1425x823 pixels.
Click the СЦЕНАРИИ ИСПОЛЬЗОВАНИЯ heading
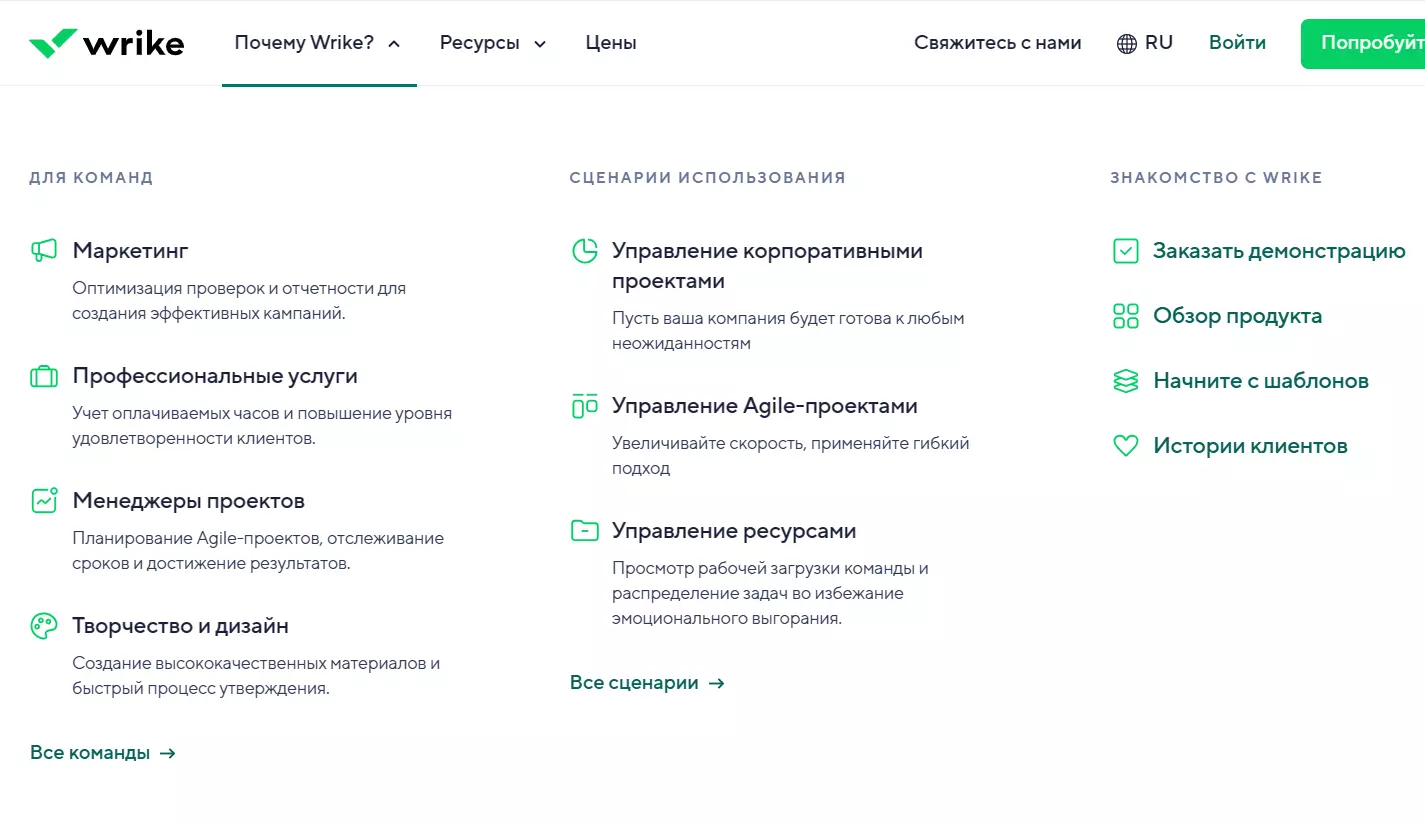(708, 178)
